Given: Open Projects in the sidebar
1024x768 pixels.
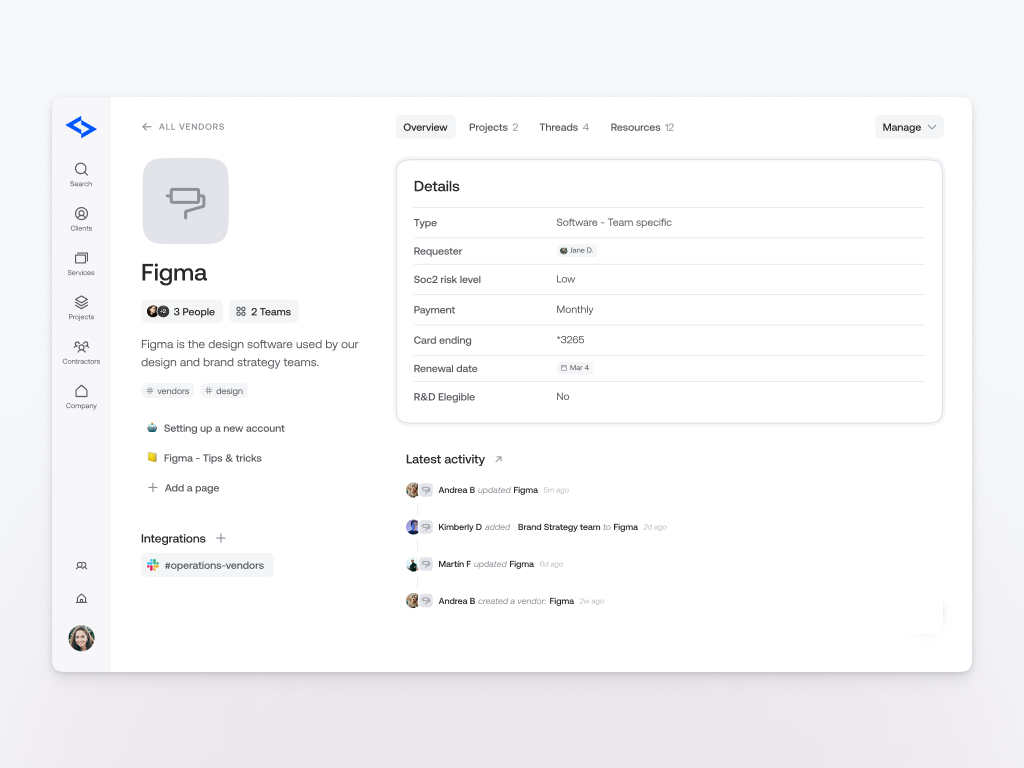Looking at the screenshot, I should [81, 308].
